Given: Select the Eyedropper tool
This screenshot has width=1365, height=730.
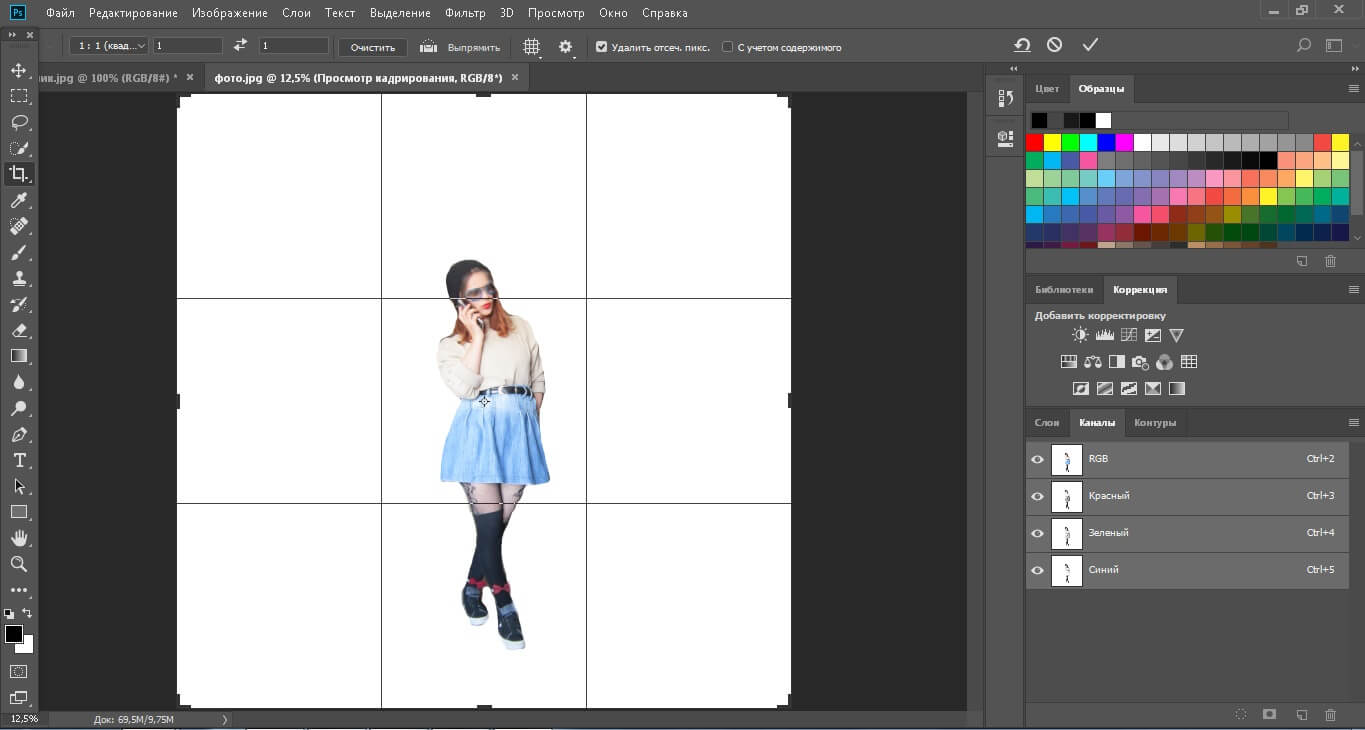Looking at the screenshot, I should click(x=18, y=201).
